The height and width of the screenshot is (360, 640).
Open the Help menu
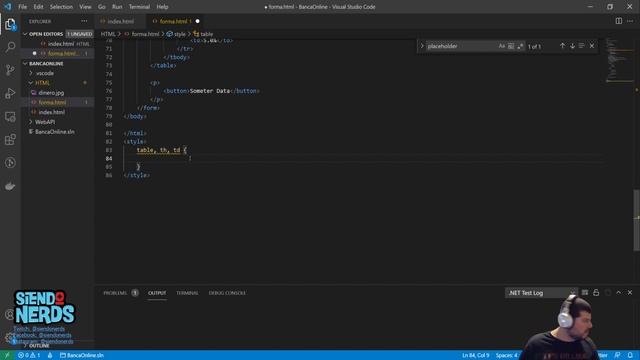pos(162,7)
